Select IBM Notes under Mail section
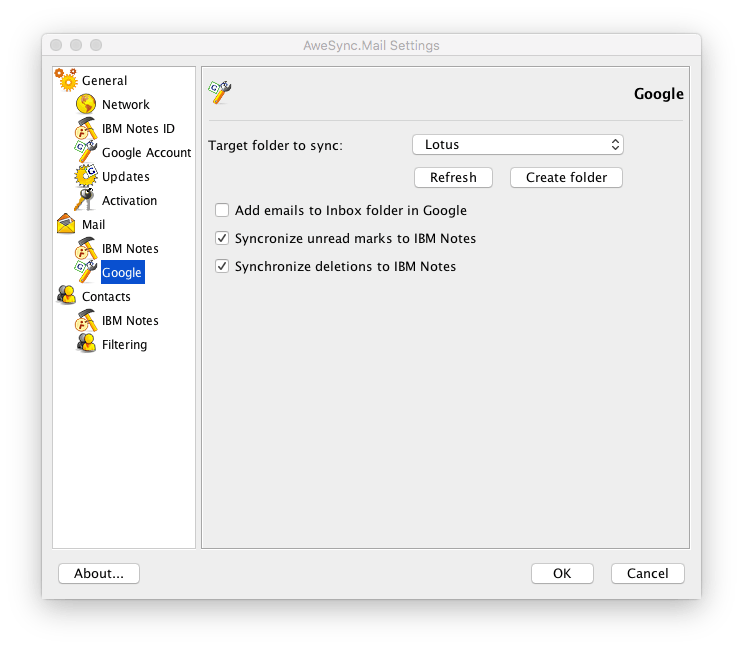 coord(130,248)
